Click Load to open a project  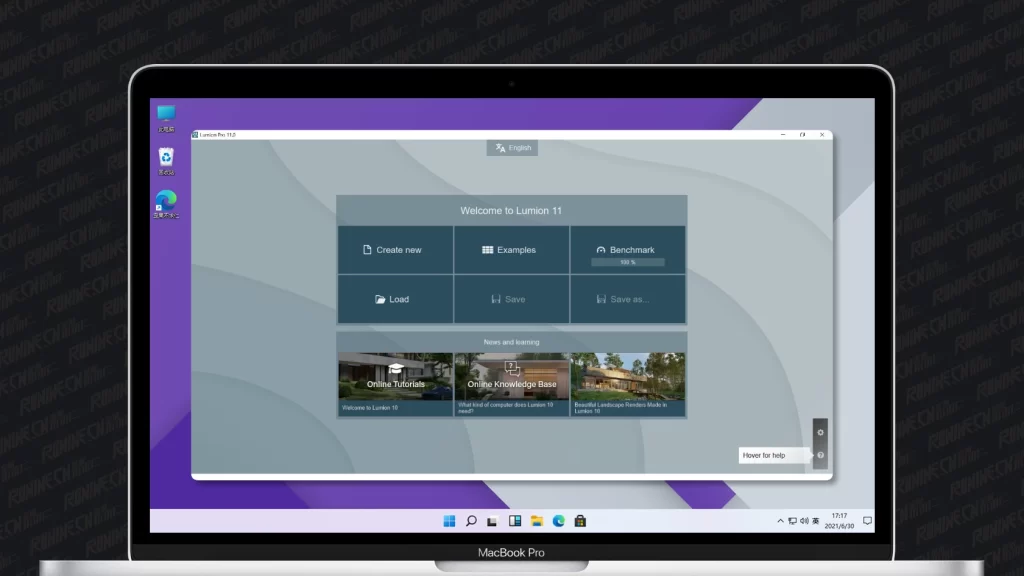pos(395,299)
